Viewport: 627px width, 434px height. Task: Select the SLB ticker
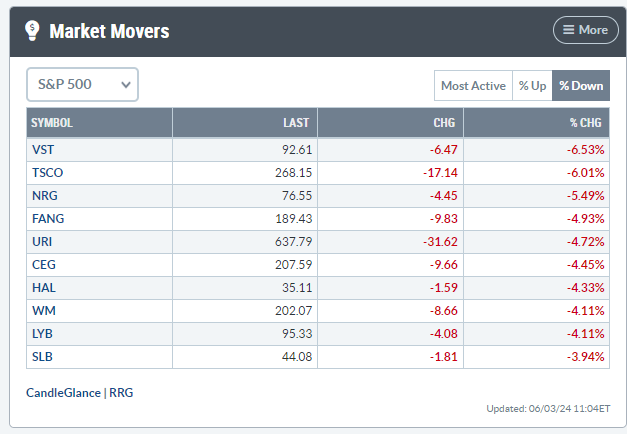pyautogui.click(x=42, y=357)
